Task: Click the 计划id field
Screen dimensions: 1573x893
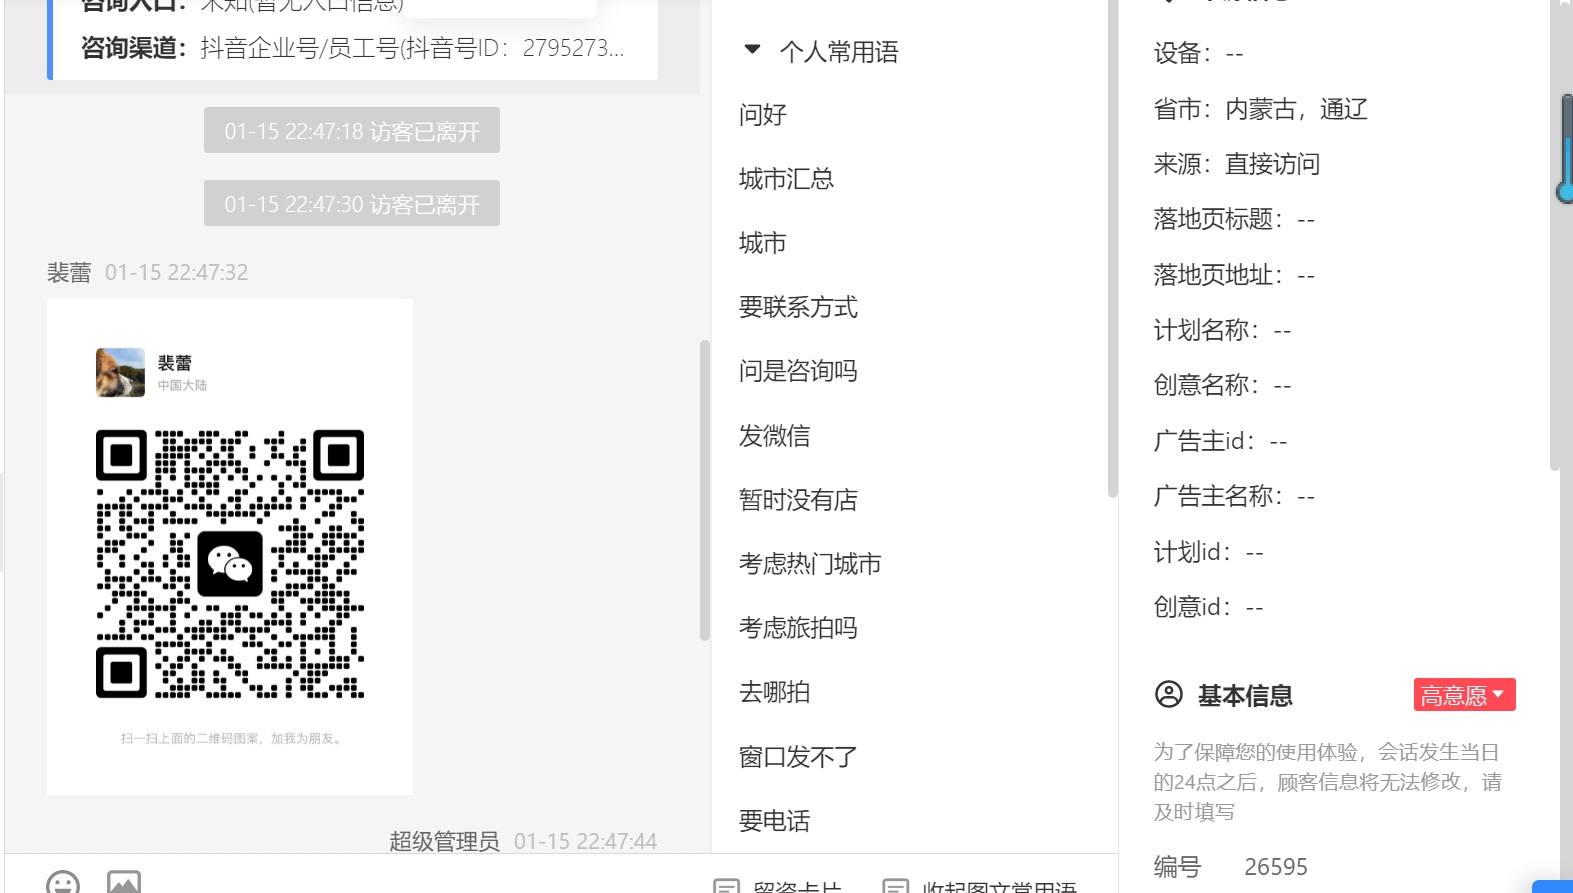Action: pos(1208,552)
